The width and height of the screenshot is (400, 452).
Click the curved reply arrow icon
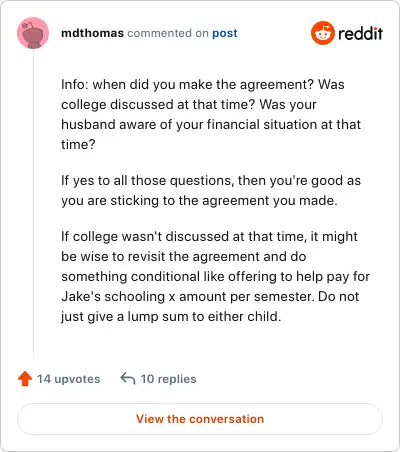[x=128, y=379]
